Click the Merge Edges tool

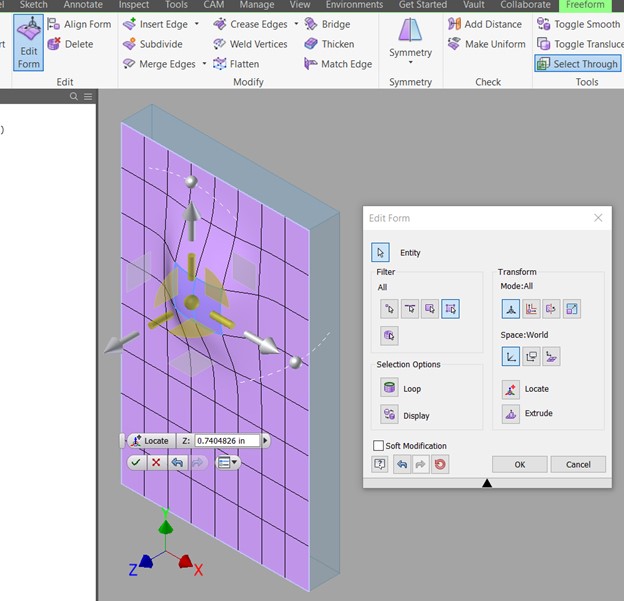[160, 64]
